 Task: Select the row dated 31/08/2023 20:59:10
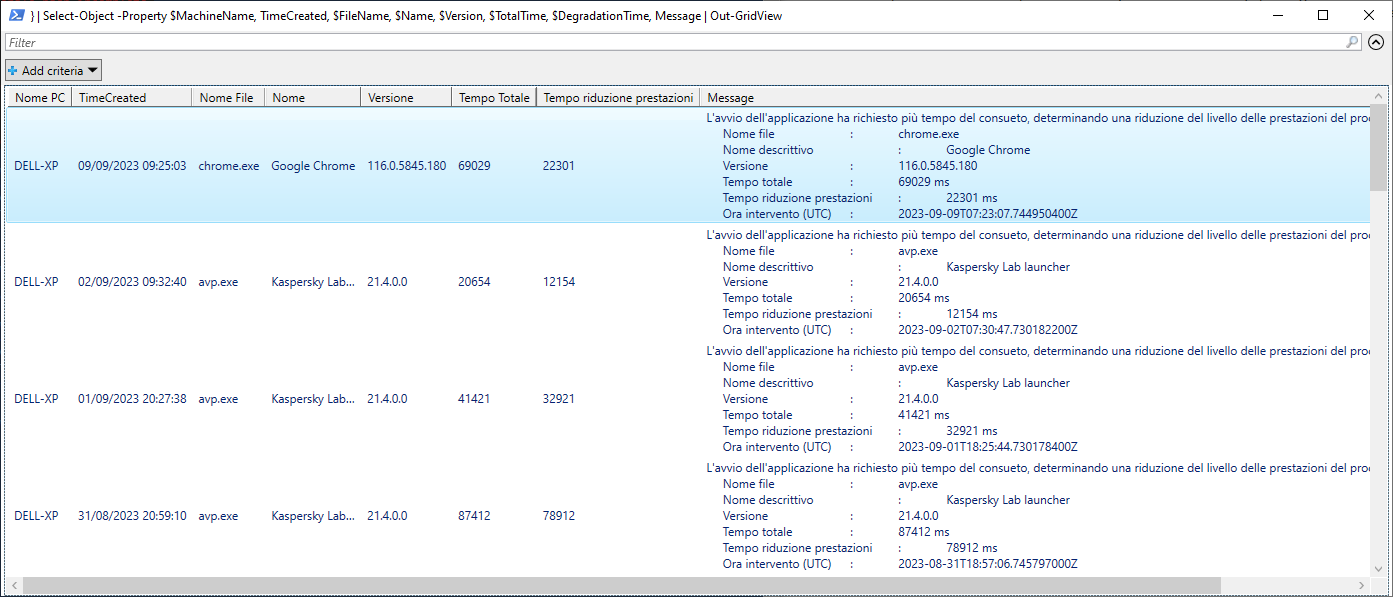689,516
